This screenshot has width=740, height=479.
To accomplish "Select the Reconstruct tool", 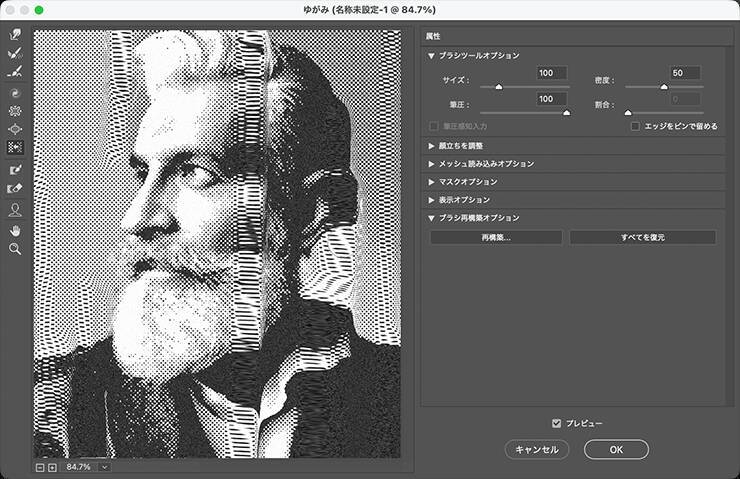I will tap(15, 53).
